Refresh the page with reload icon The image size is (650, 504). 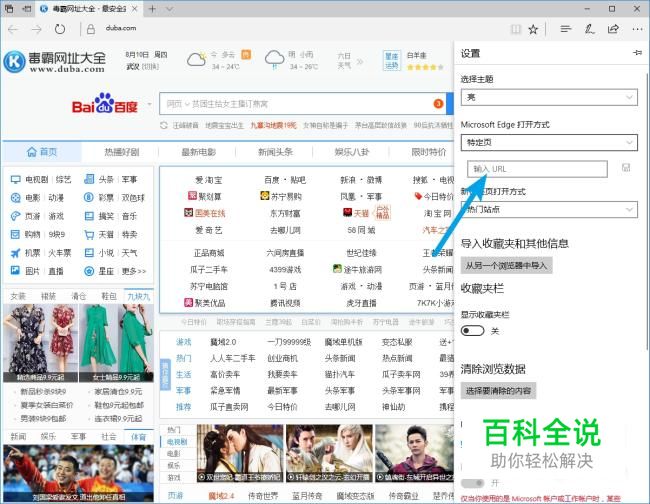tap(60, 29)
